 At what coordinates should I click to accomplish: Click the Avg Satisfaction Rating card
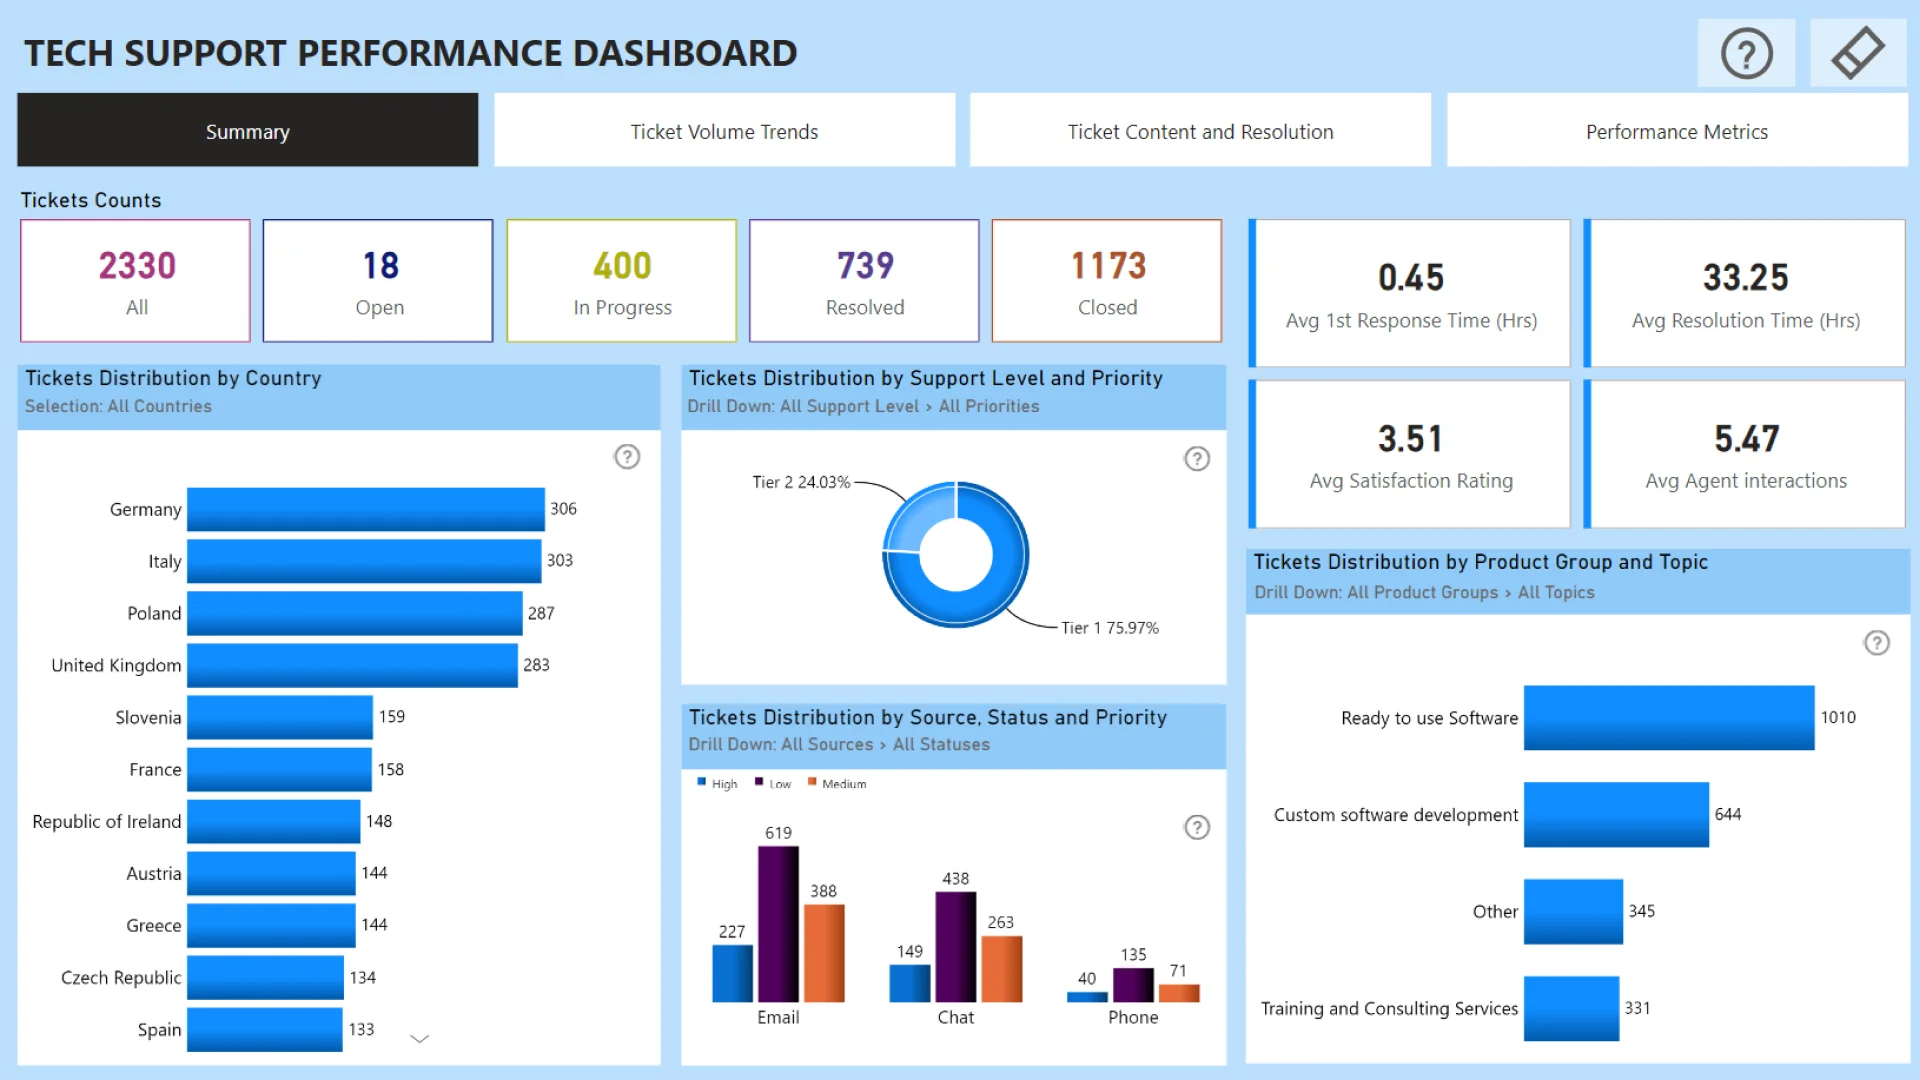point(1410,454)
